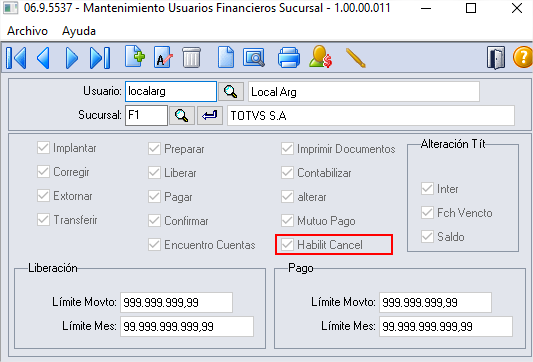Toggle the Imprimir Documentos checkbox
The height and width of the screenshot is (362, 533).
click(x=287, y=149)
